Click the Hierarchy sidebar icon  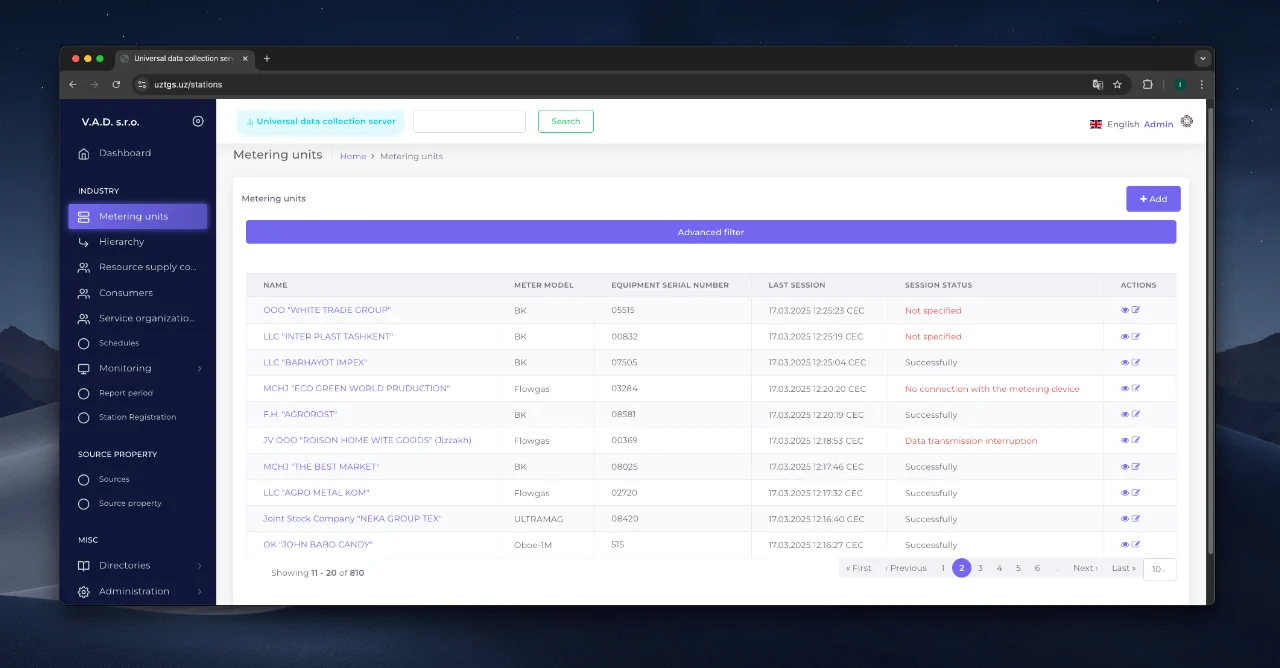[84, 242]
